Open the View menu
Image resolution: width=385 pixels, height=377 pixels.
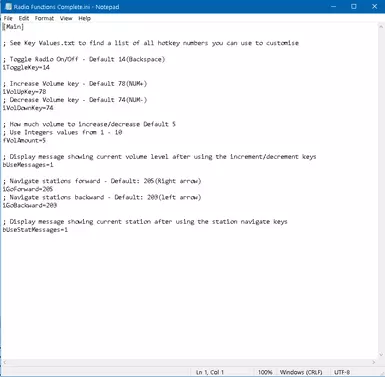(x=66, y=18)
